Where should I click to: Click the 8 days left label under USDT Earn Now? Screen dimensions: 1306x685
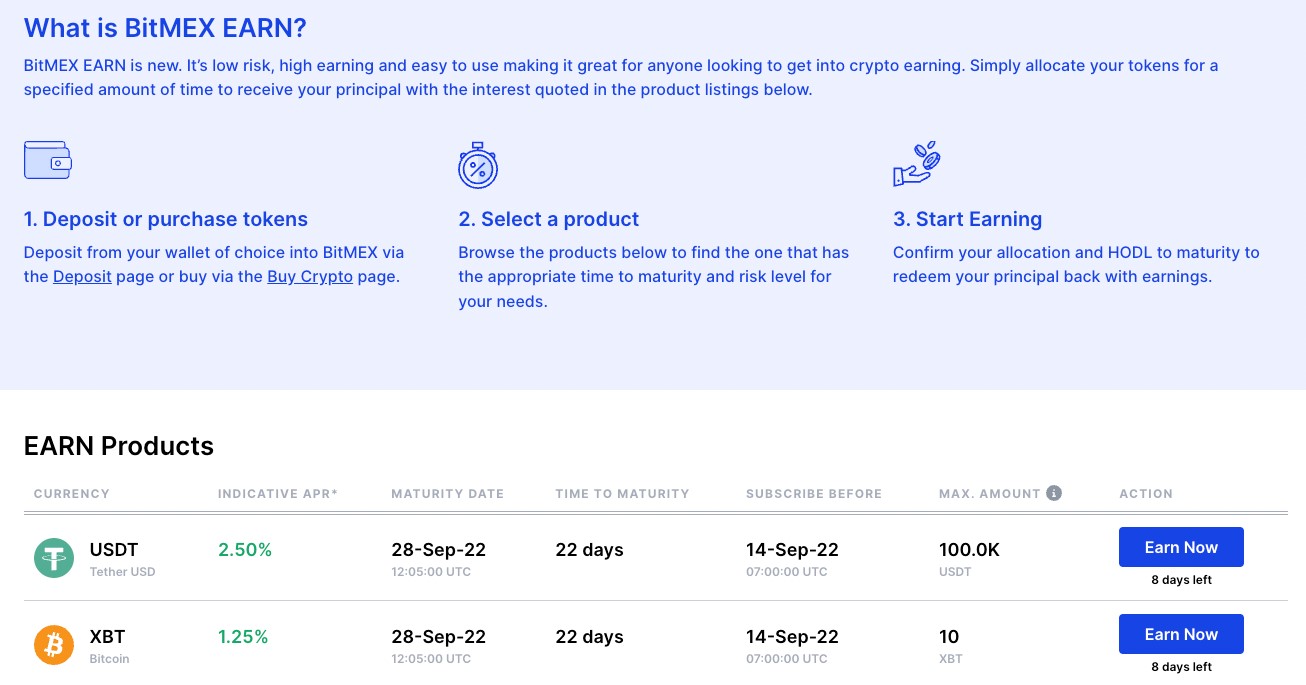tap(1181, 579)
